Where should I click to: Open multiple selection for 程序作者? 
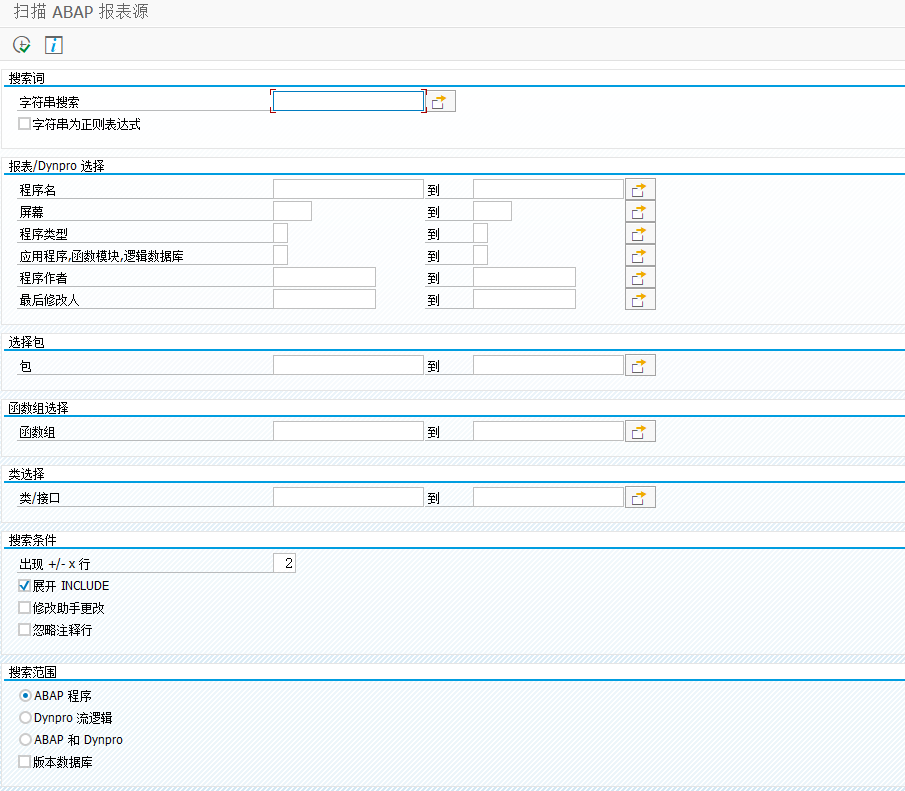point(639,277)
